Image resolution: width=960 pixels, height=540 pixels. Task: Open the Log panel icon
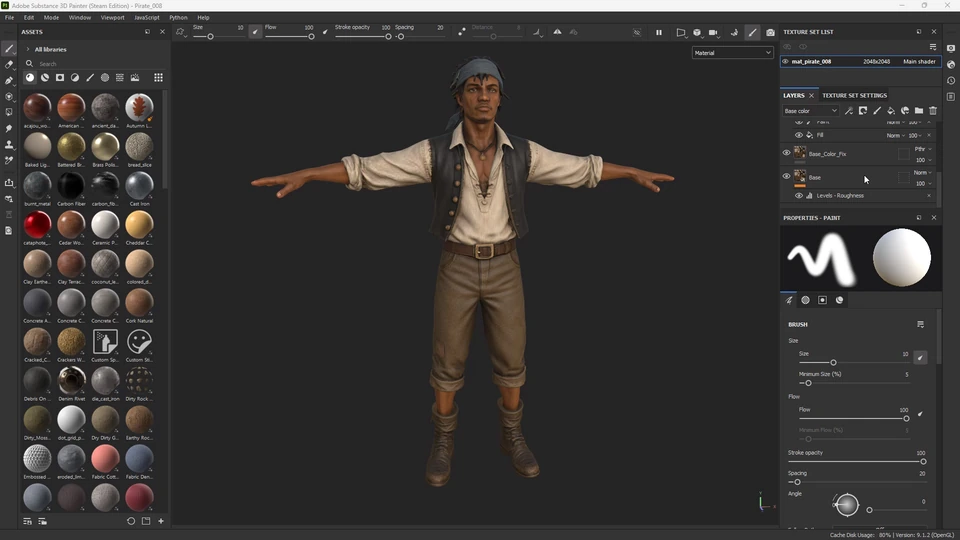click(951, 97)
